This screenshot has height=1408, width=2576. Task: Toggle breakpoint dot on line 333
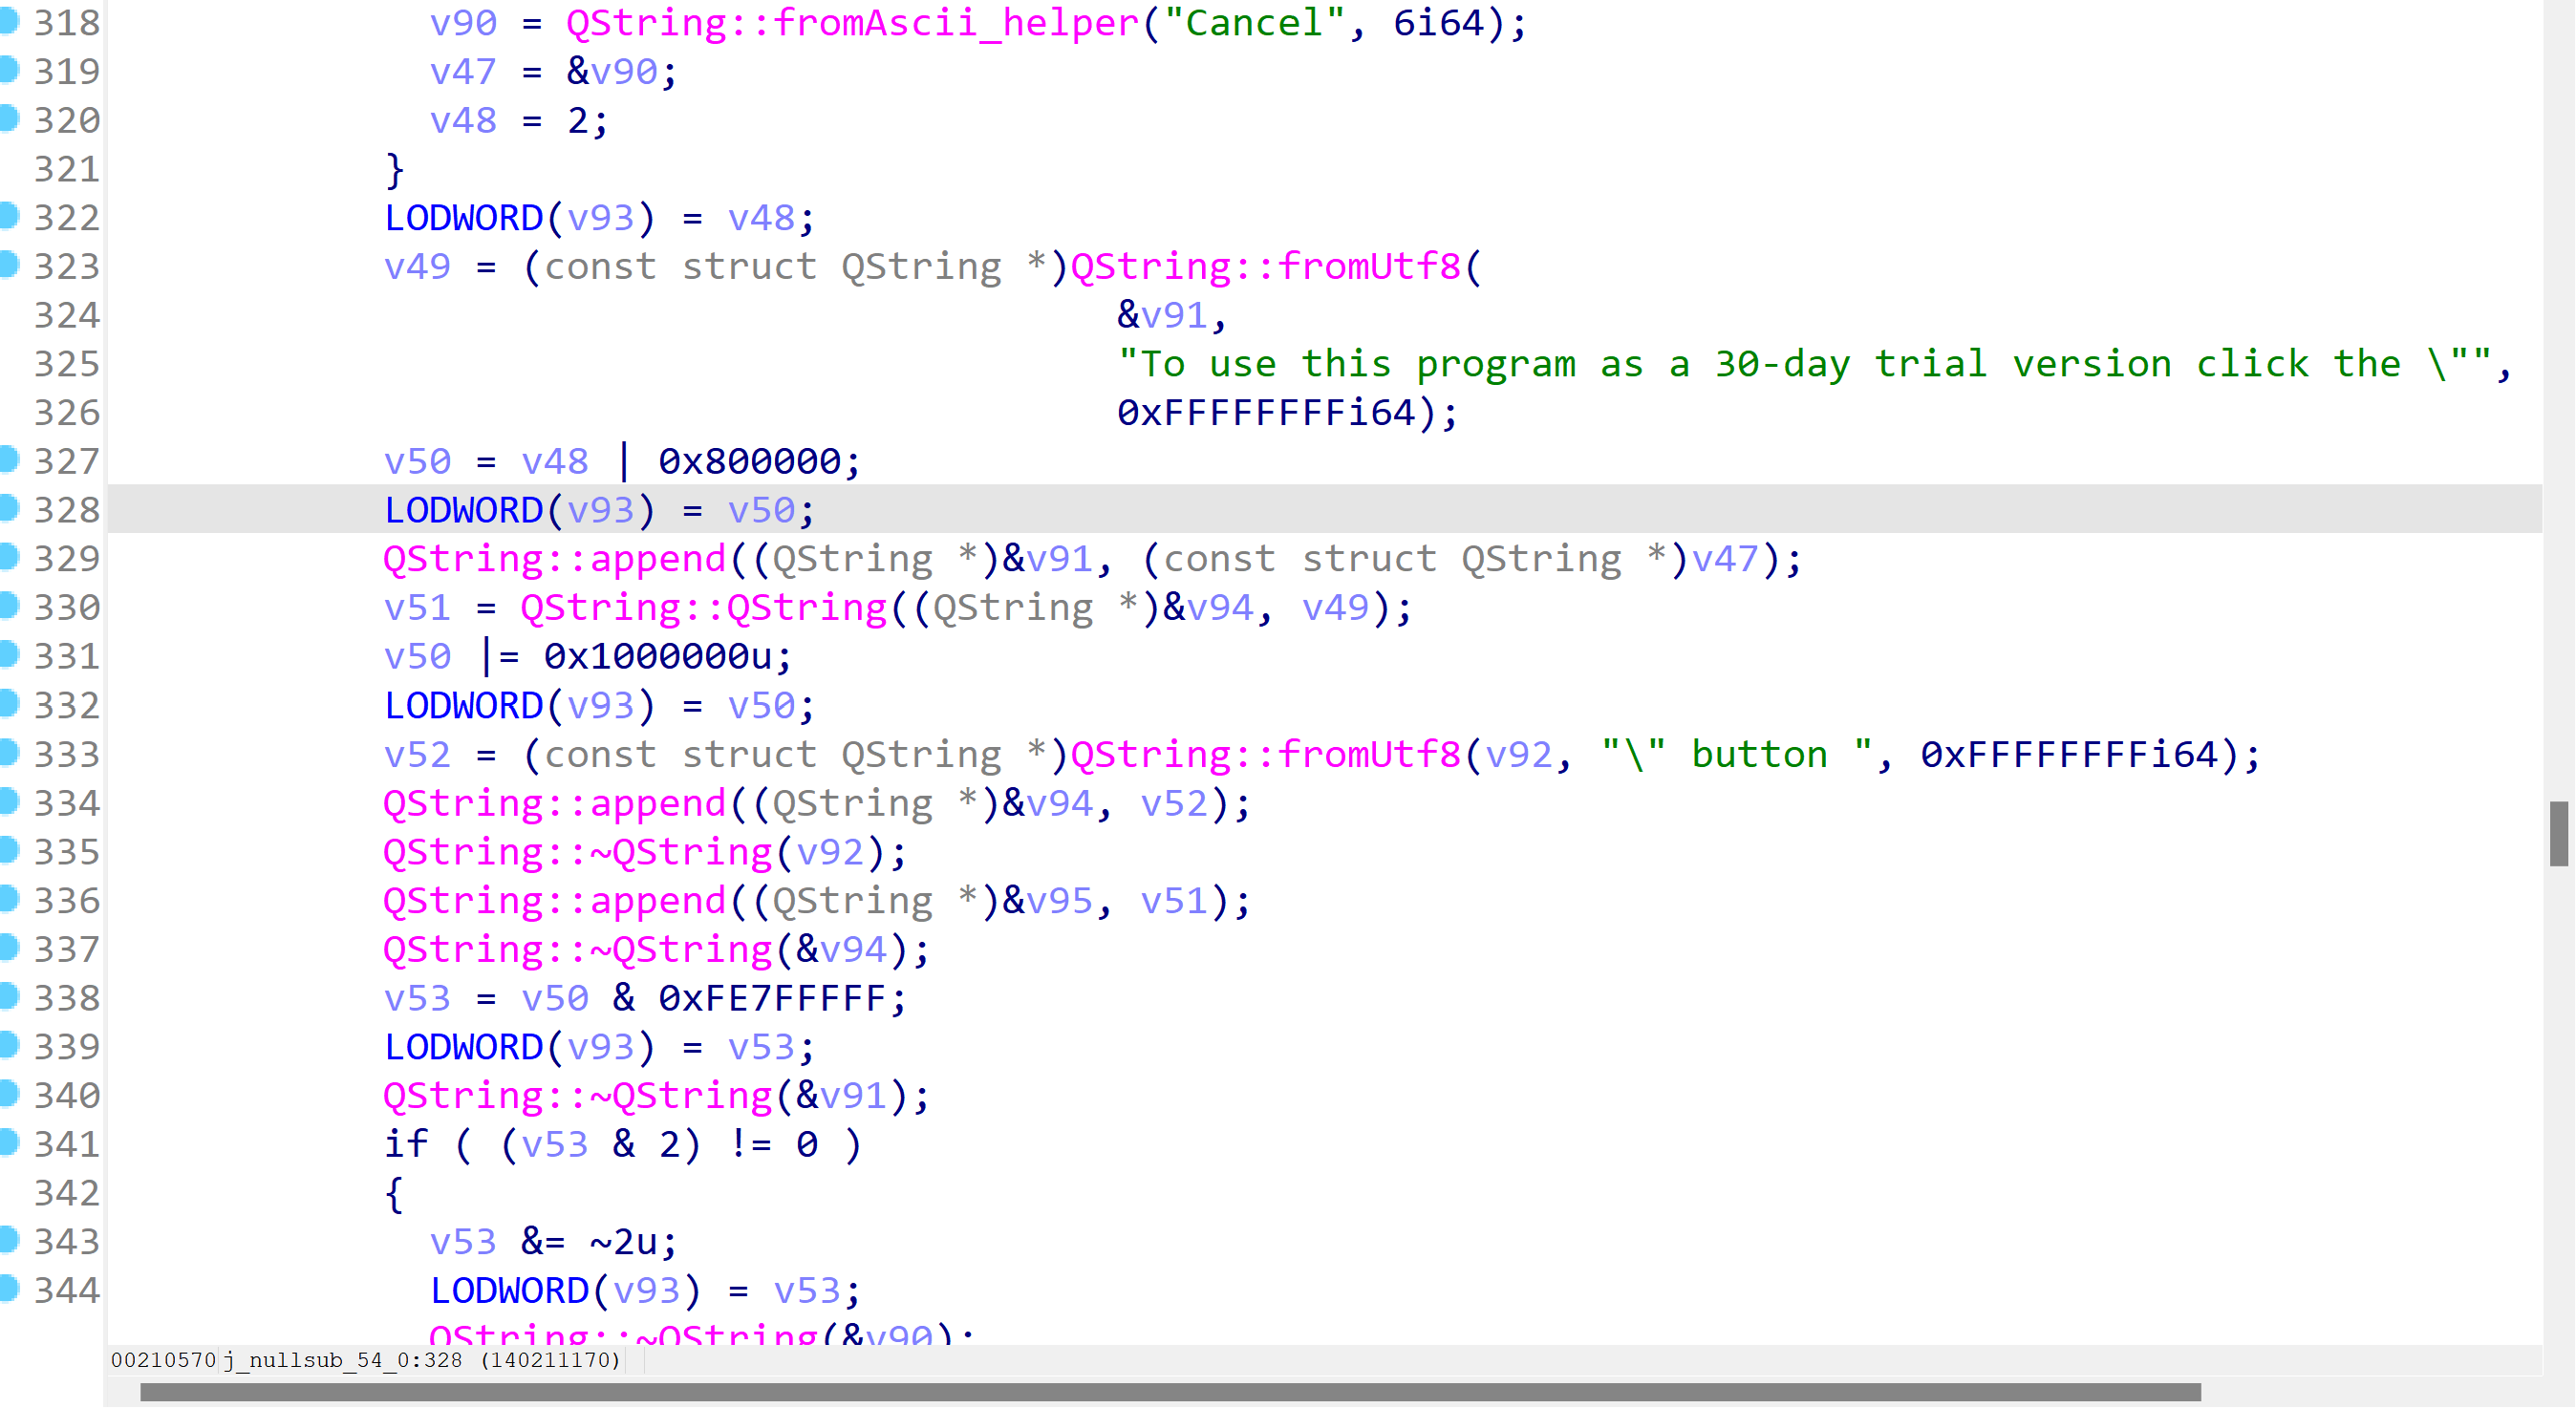click(x=9, y=753)
